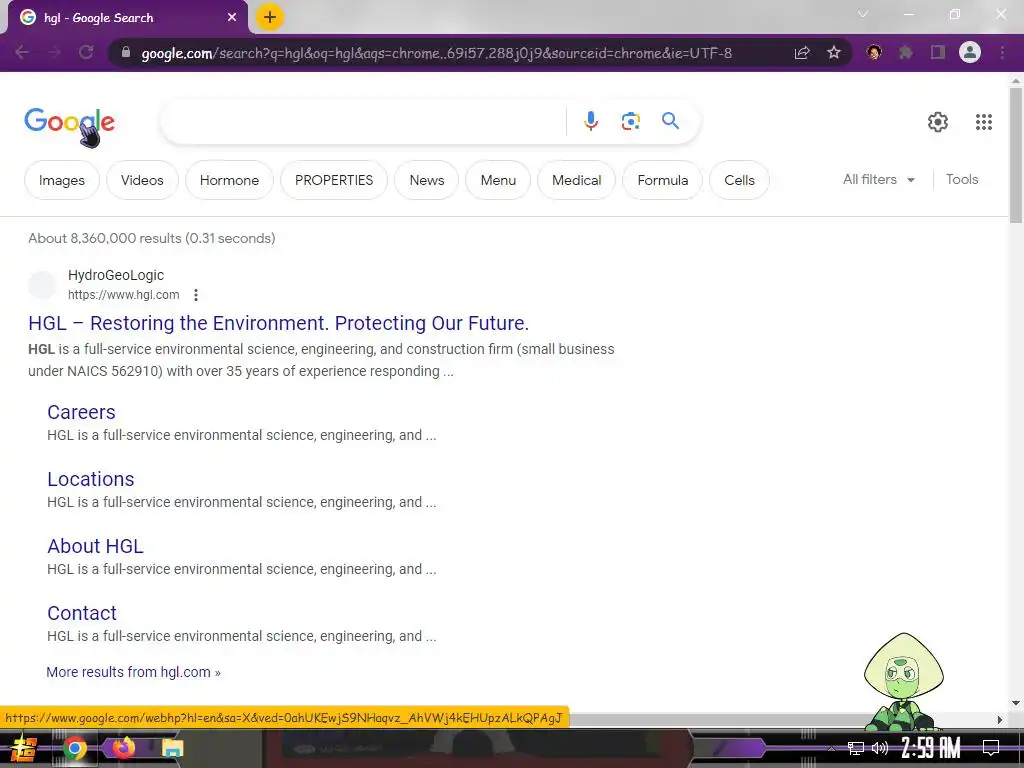Select the Formula filter chip
The image size is (1024, 768).
[663, 180]
